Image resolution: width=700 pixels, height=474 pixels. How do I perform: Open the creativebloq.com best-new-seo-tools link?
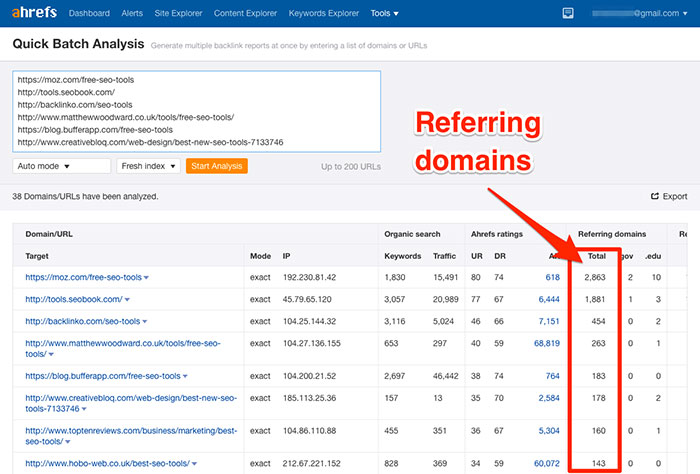[x=131, y=403]
